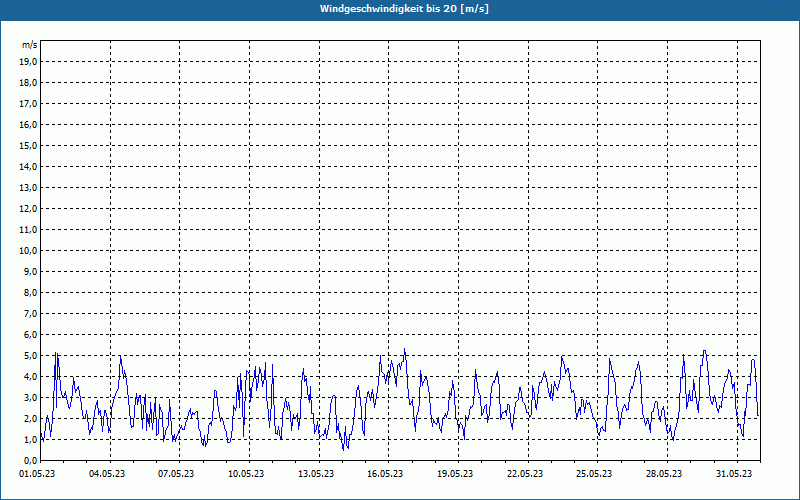The image size is (800, 500).
Task: Click the 10,0 y-axis label
Action: coord(28,251)
